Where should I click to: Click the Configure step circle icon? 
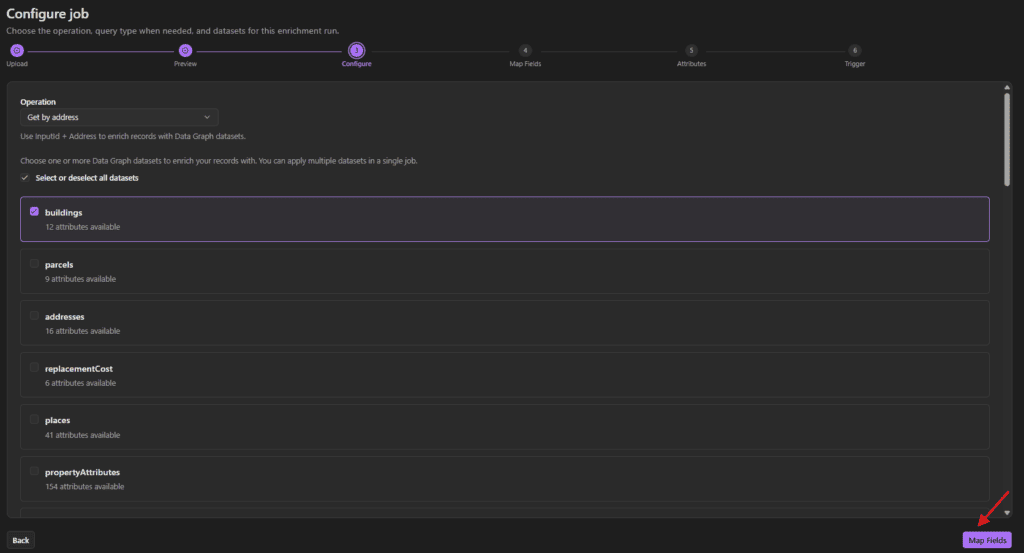357,50
